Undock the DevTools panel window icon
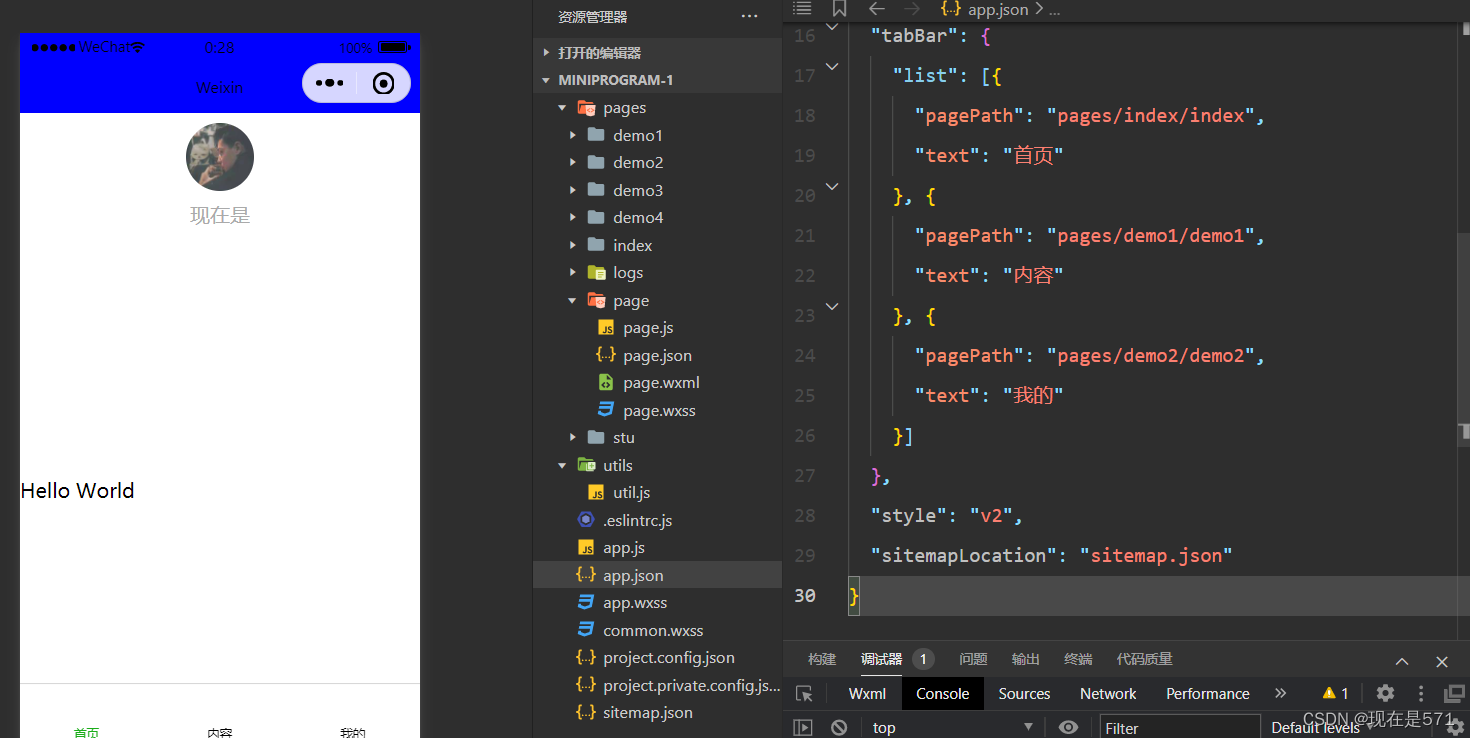This screenshot has height=738, width=1470. pyautogui.click(x=1455, y=693)
